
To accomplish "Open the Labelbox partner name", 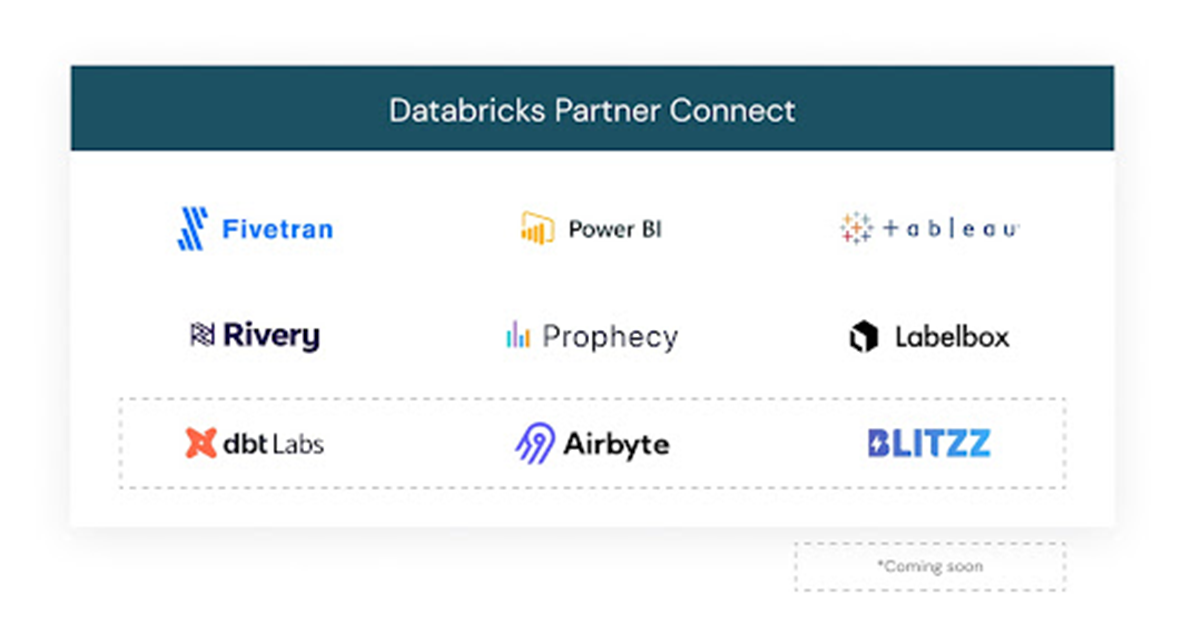I will 952,337.
